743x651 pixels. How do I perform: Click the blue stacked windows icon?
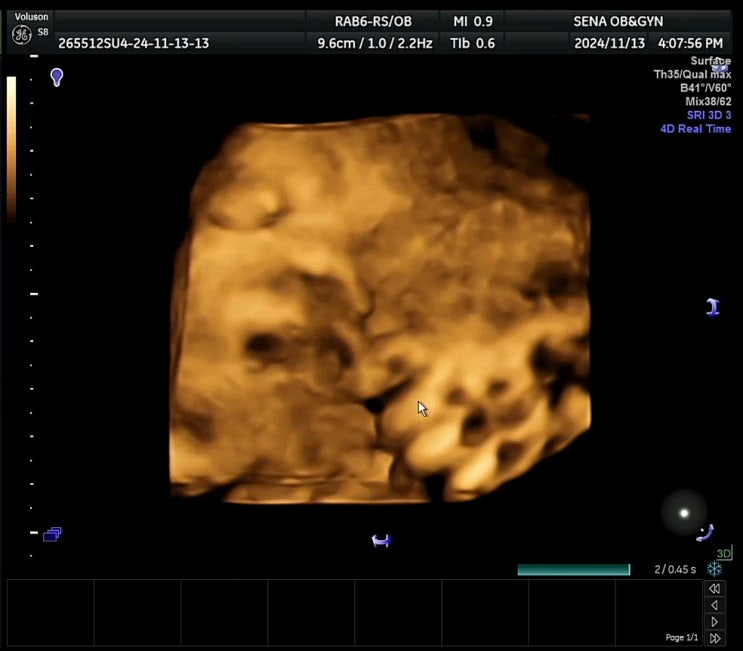tap(52, 534)
